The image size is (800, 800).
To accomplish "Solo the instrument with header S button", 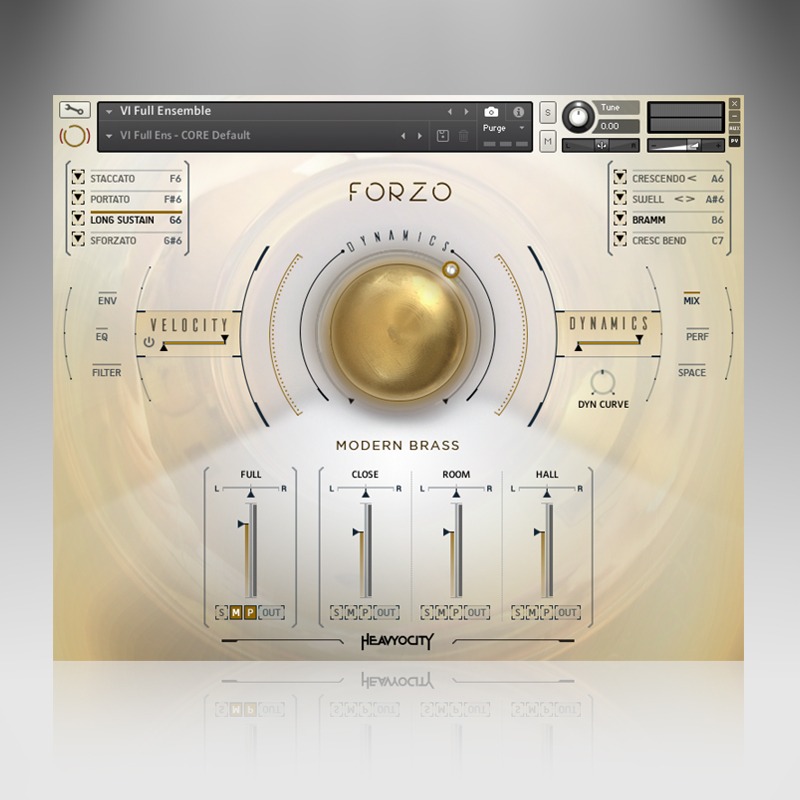I will tap(548, 112).
